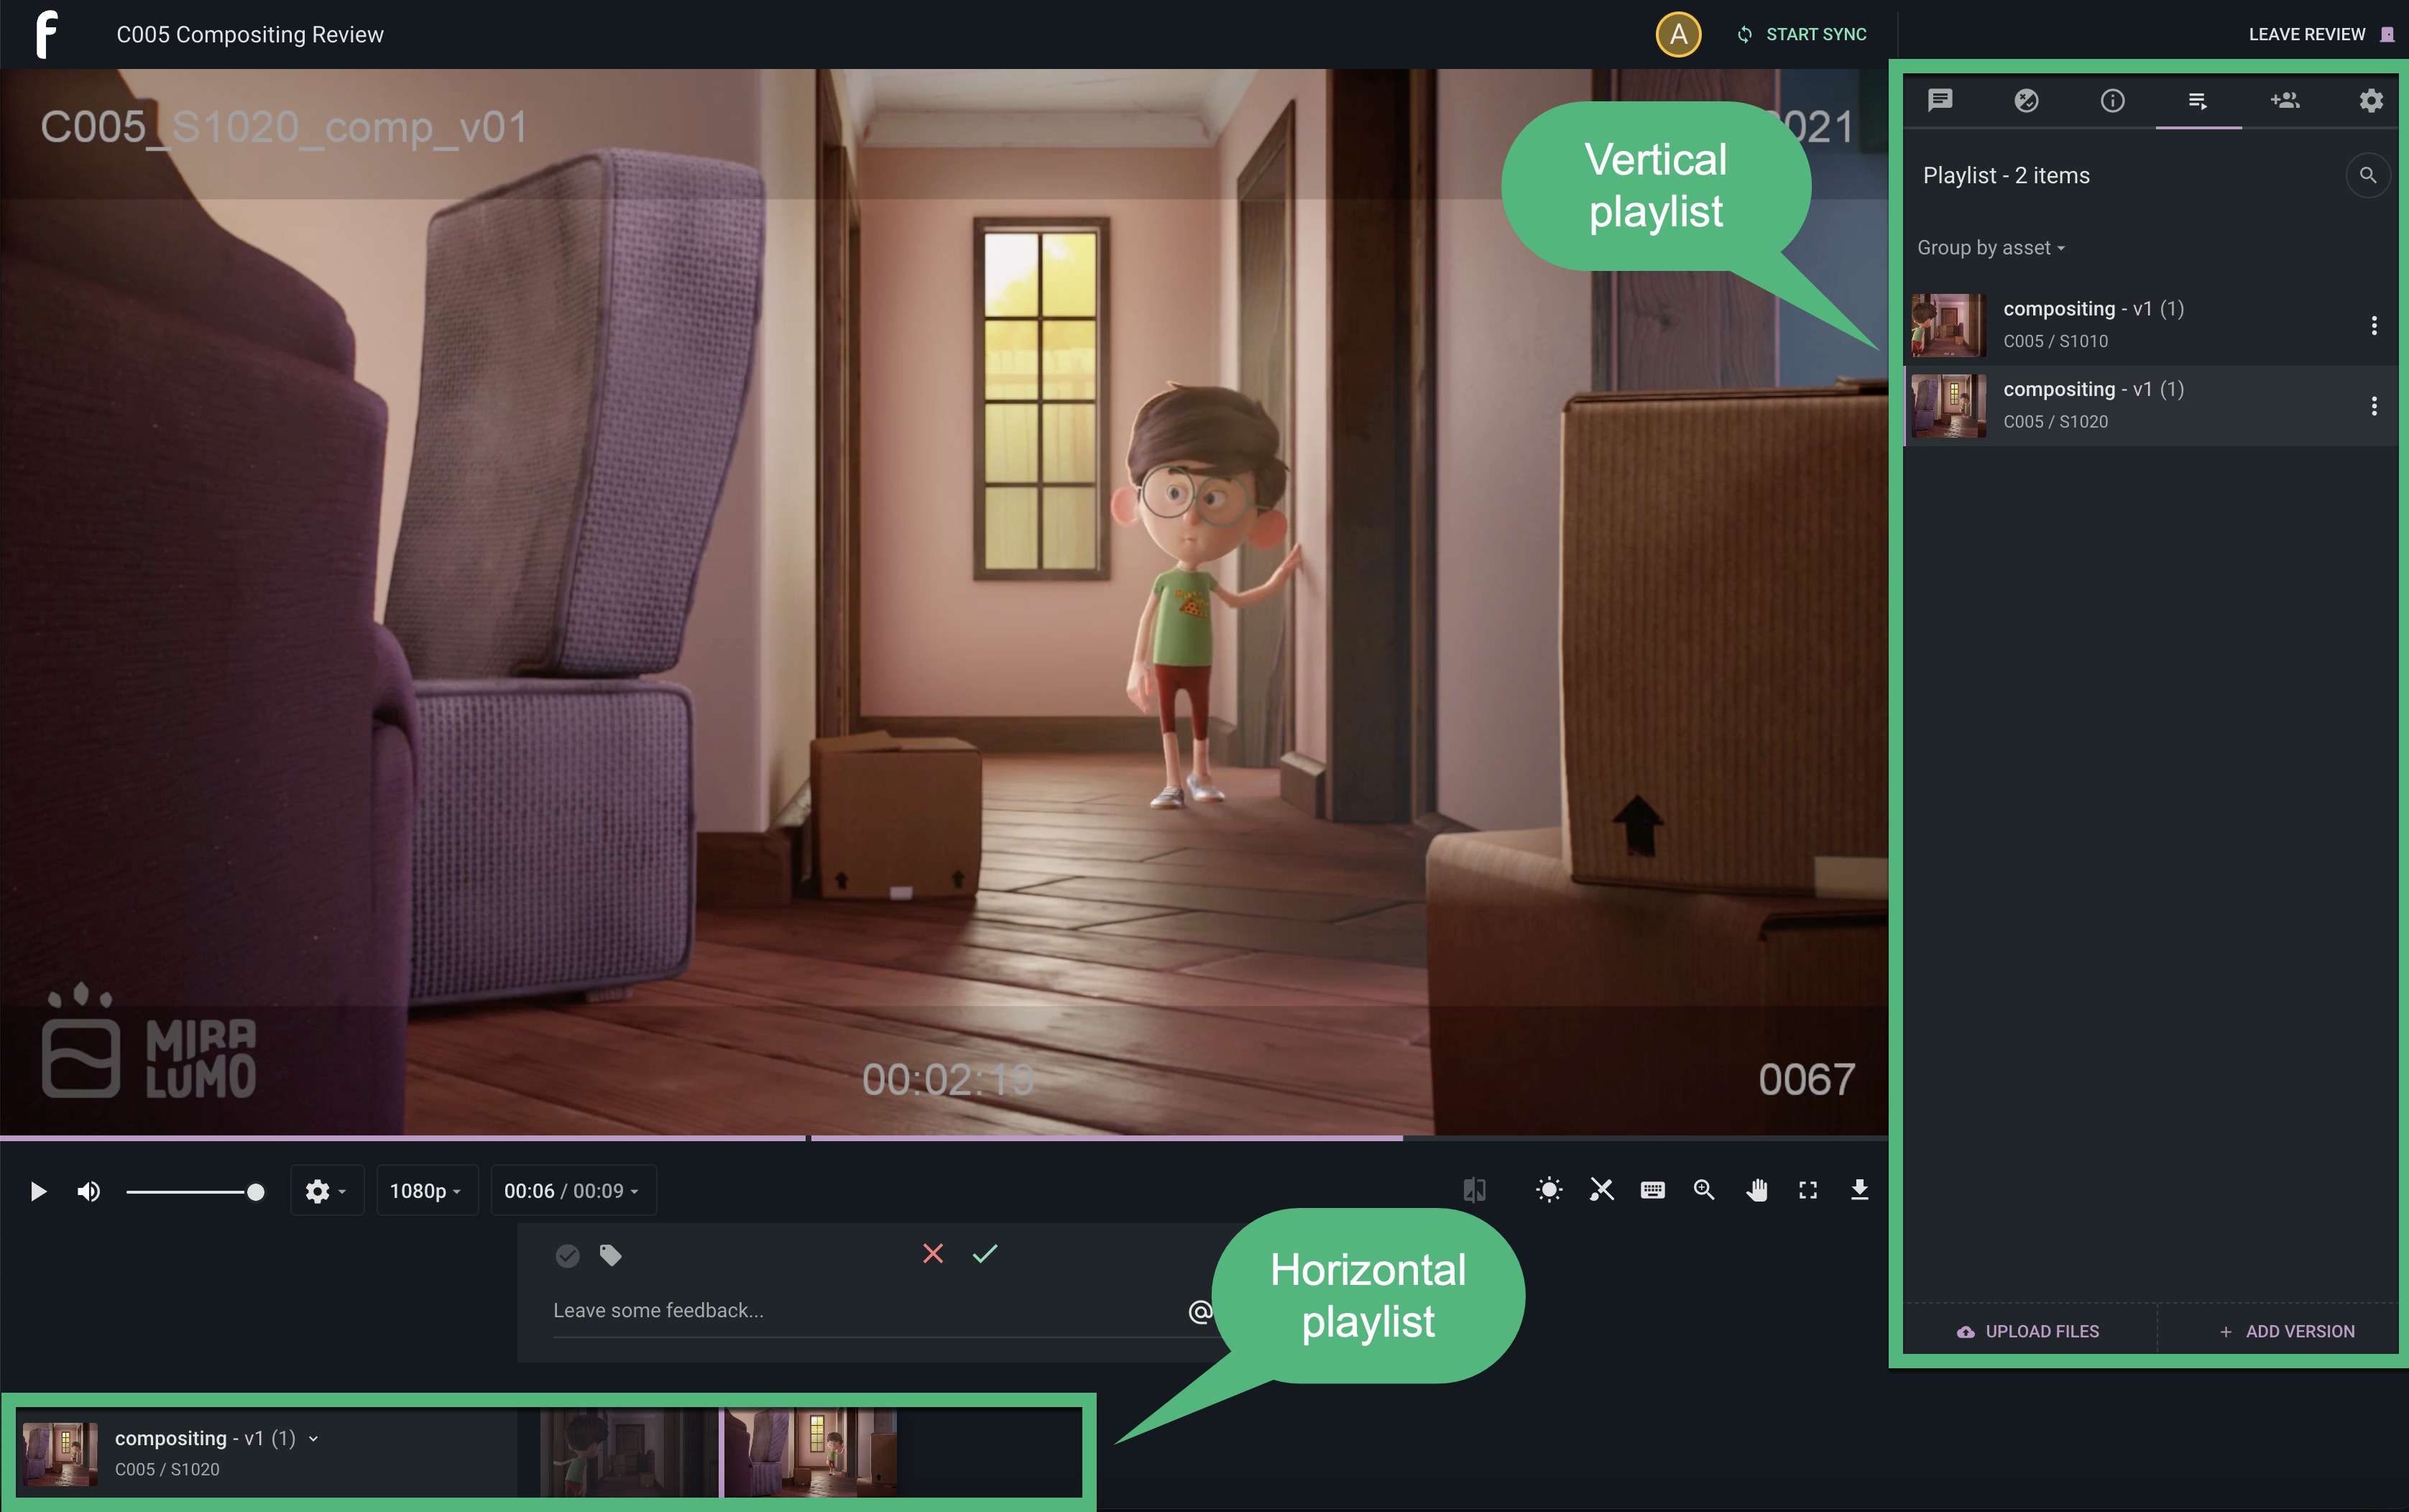Enter fullscreen mode
Screen dimensions: 2409x1512
point(1808,1190)
